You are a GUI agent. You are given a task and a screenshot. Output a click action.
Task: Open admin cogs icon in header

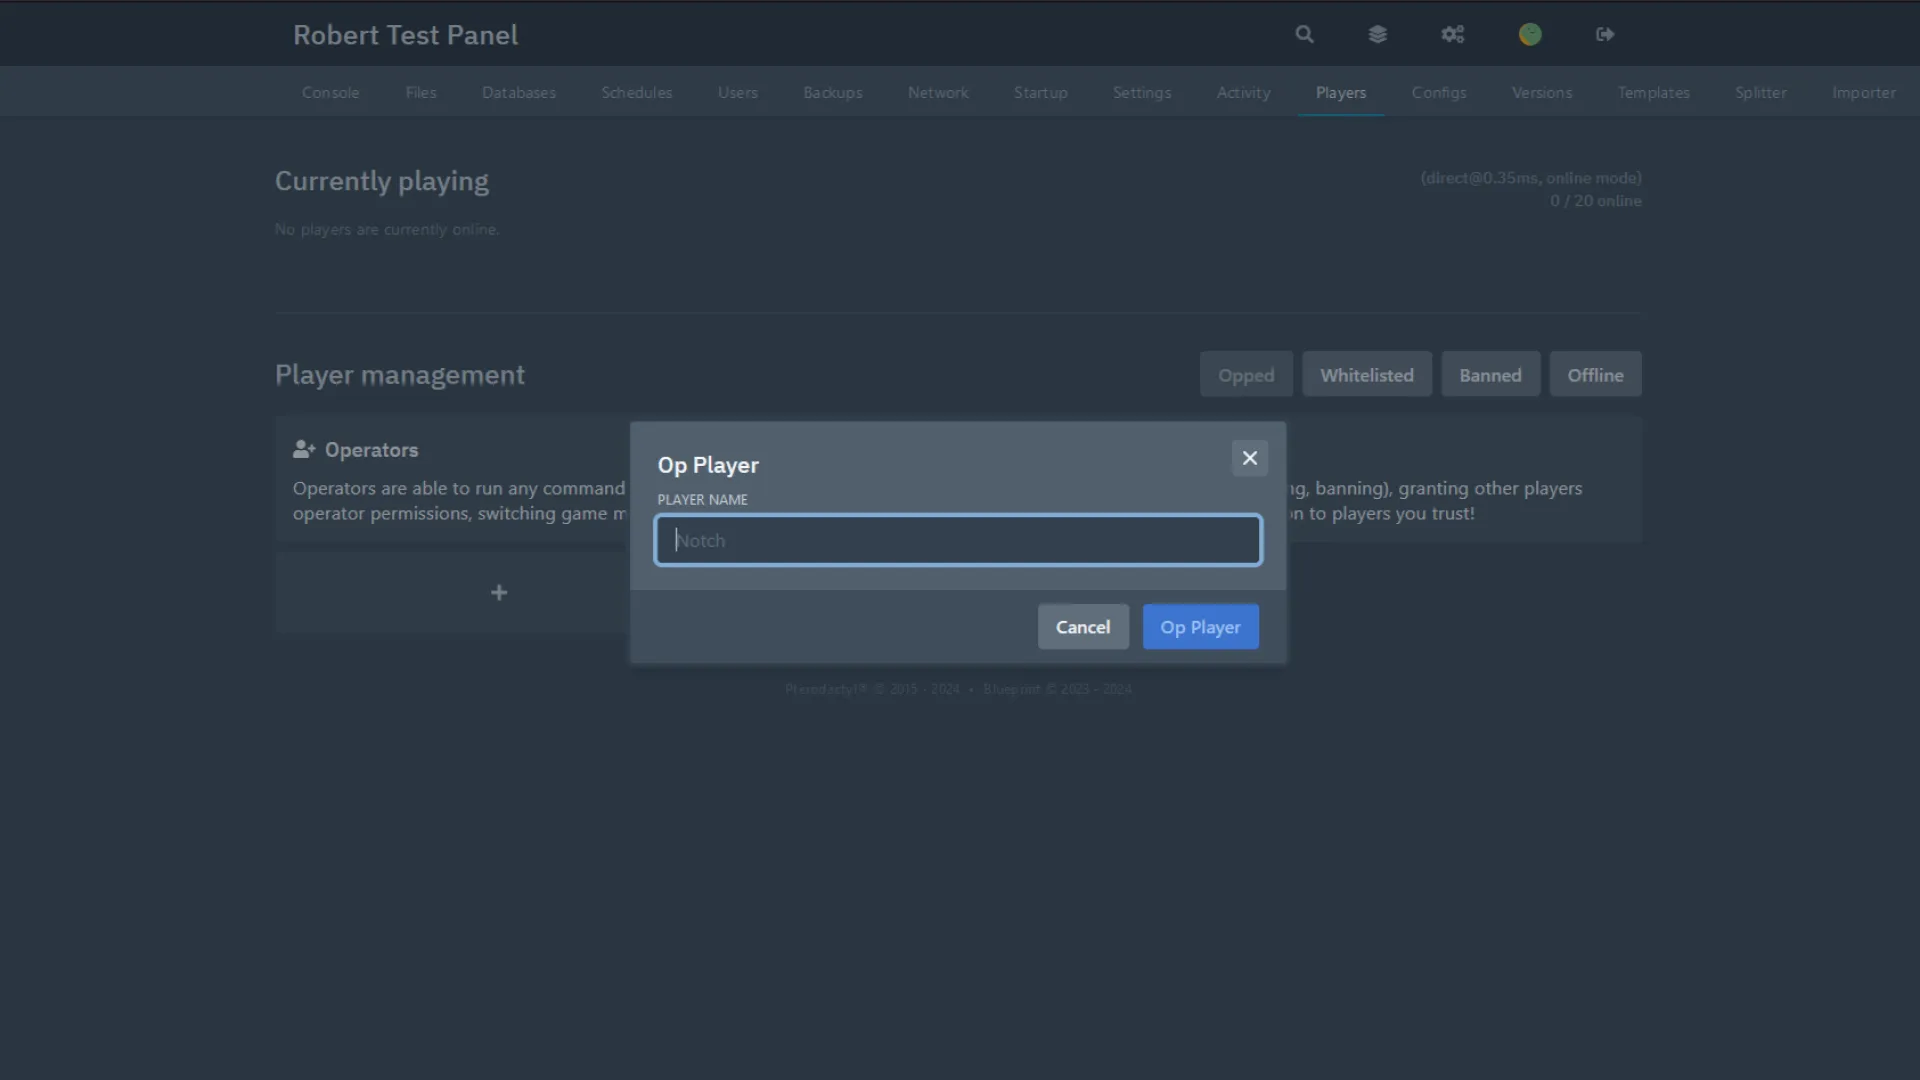(1452, 34)
